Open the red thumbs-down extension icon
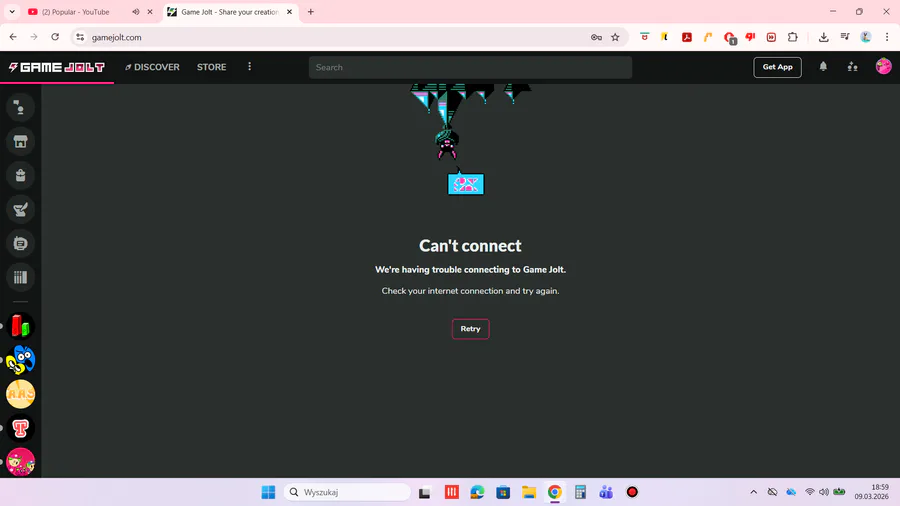This screenshot has height=506, width=900. click(750, 37)
